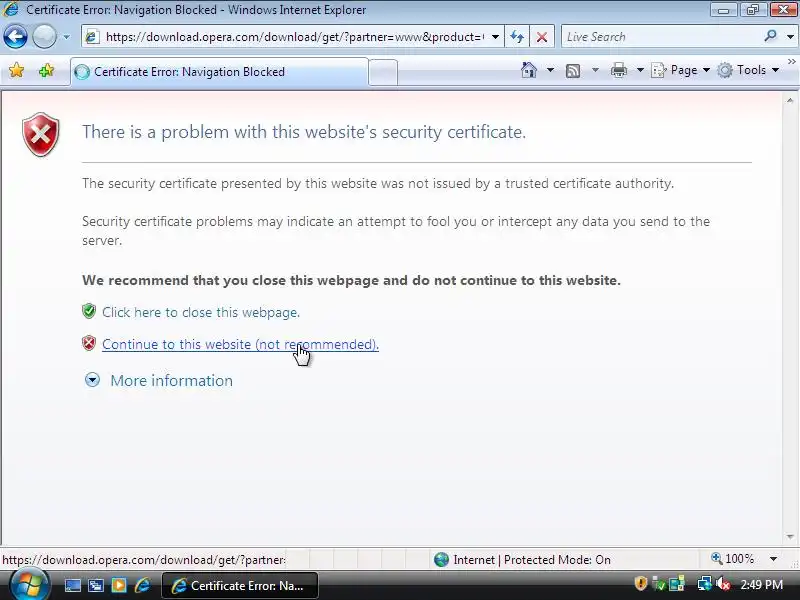This screenshot has width=800, height=600.
Task: Launch Internet Explorer from quick launch
Action: point(142,585)
